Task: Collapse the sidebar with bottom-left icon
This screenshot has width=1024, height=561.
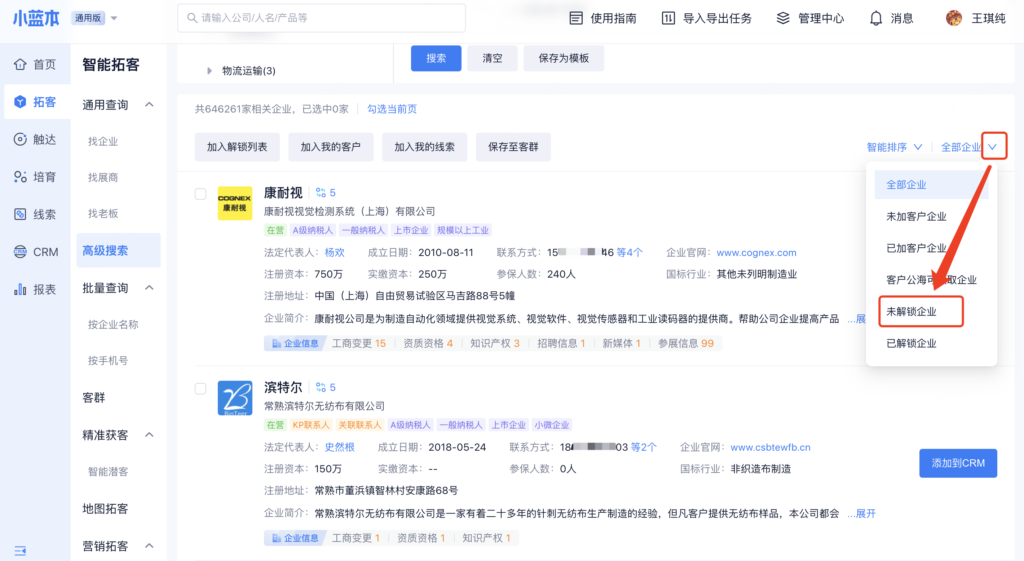Action: (x=20, y=549)
